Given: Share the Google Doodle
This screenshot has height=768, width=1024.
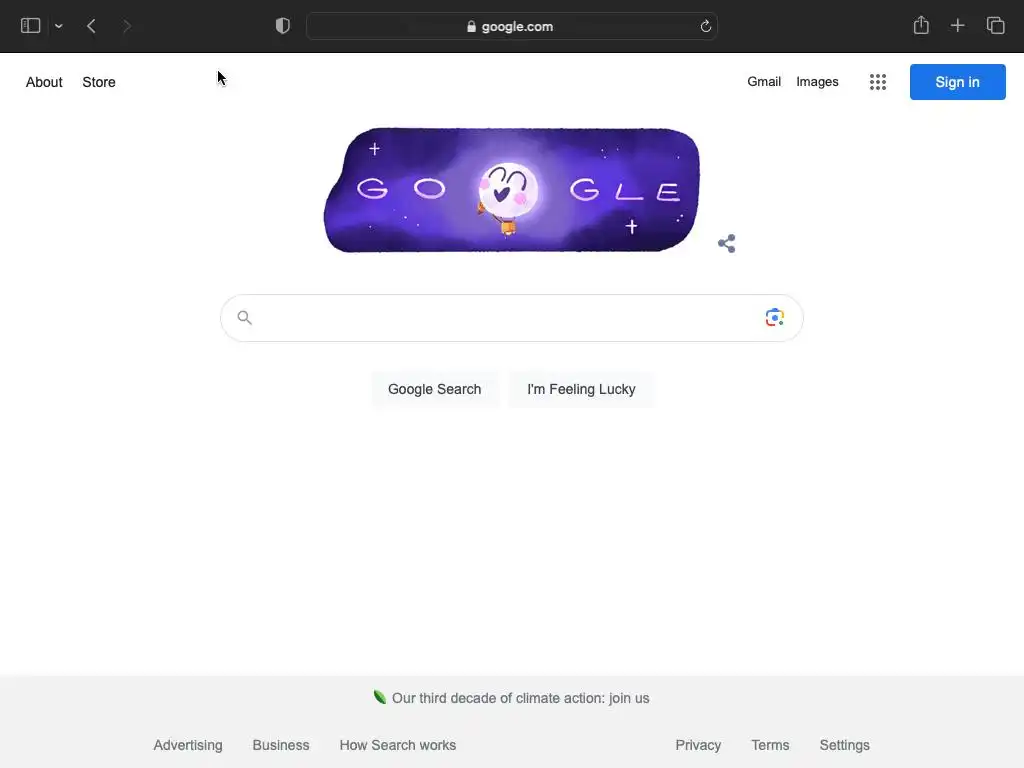Looking at the screenshot, I should [727, 244].
